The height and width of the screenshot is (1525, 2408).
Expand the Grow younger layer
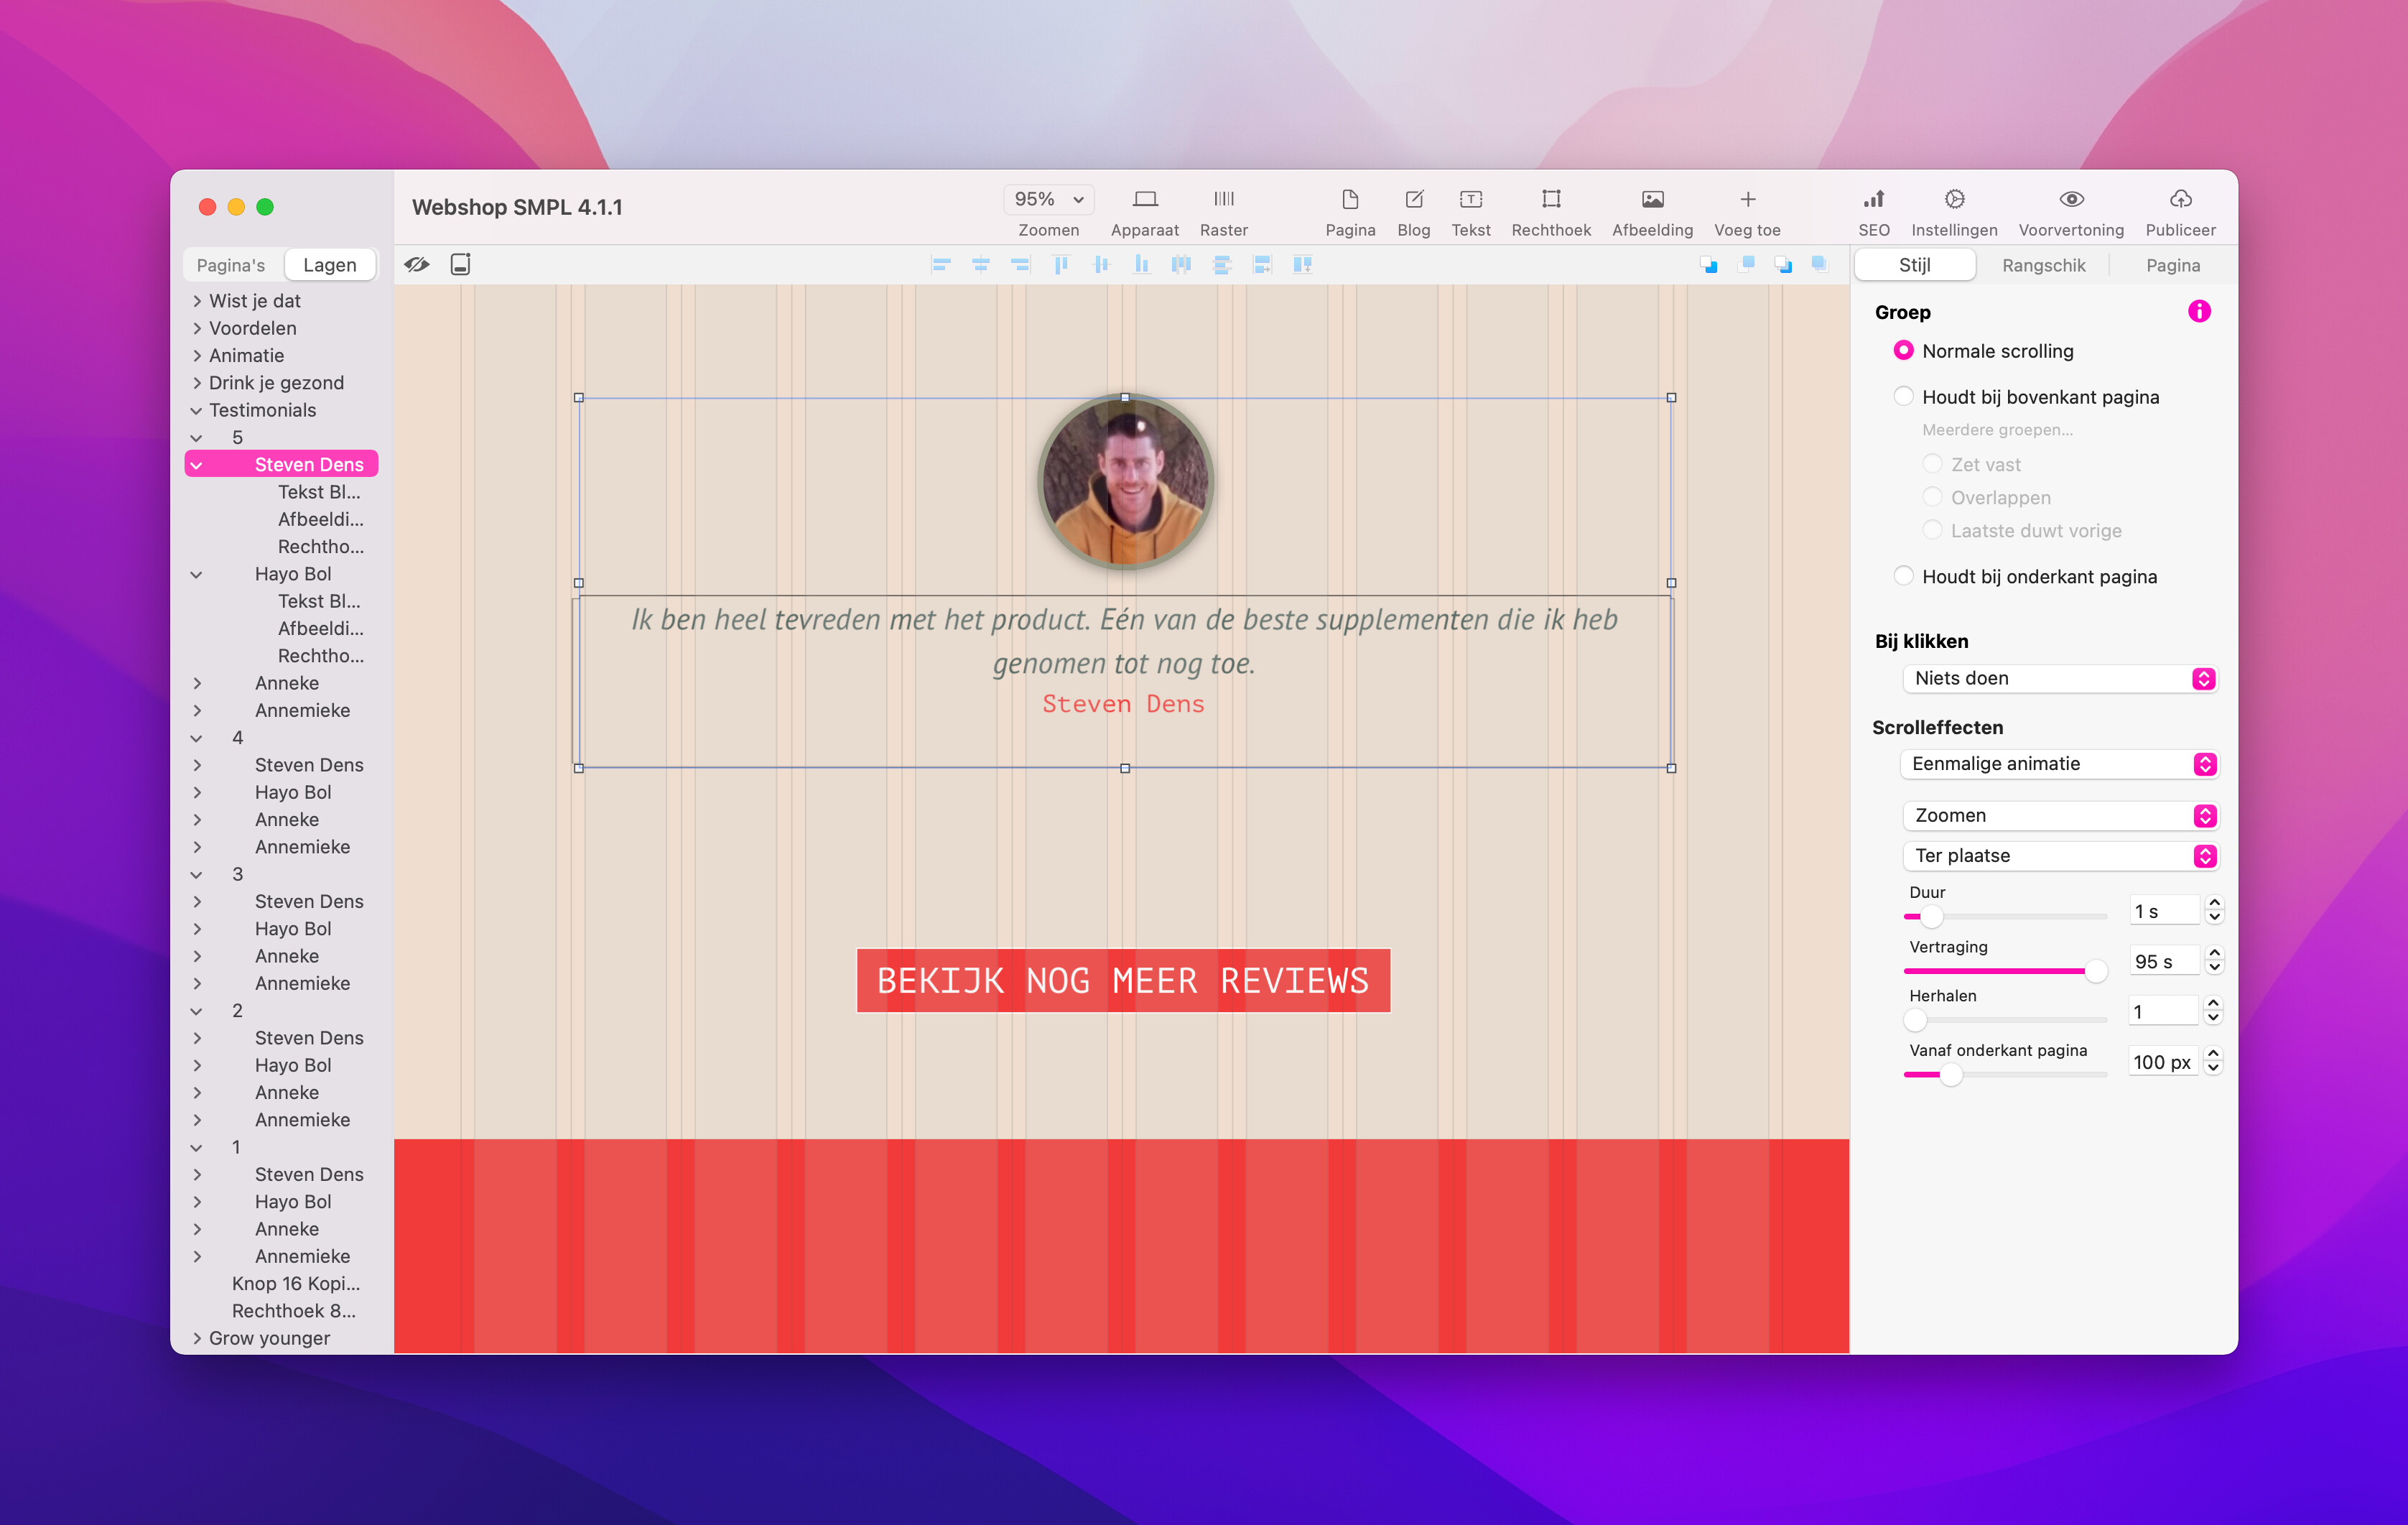point(196,1338)
